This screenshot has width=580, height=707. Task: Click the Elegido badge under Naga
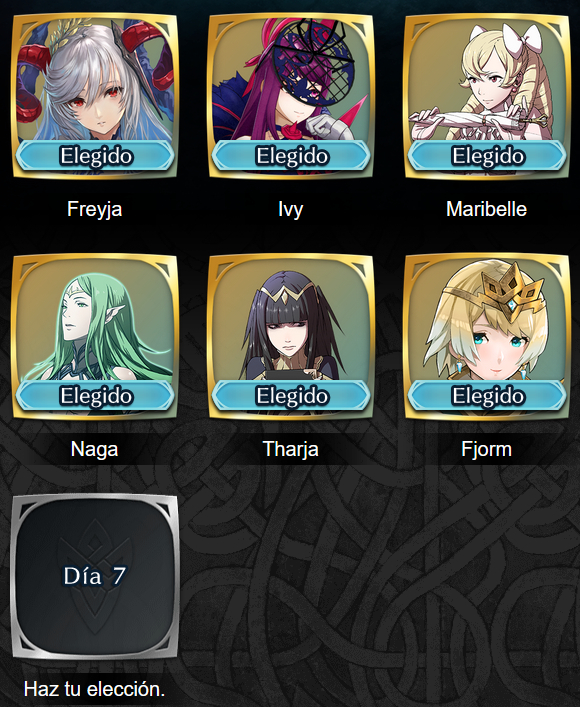coord(95,395)
